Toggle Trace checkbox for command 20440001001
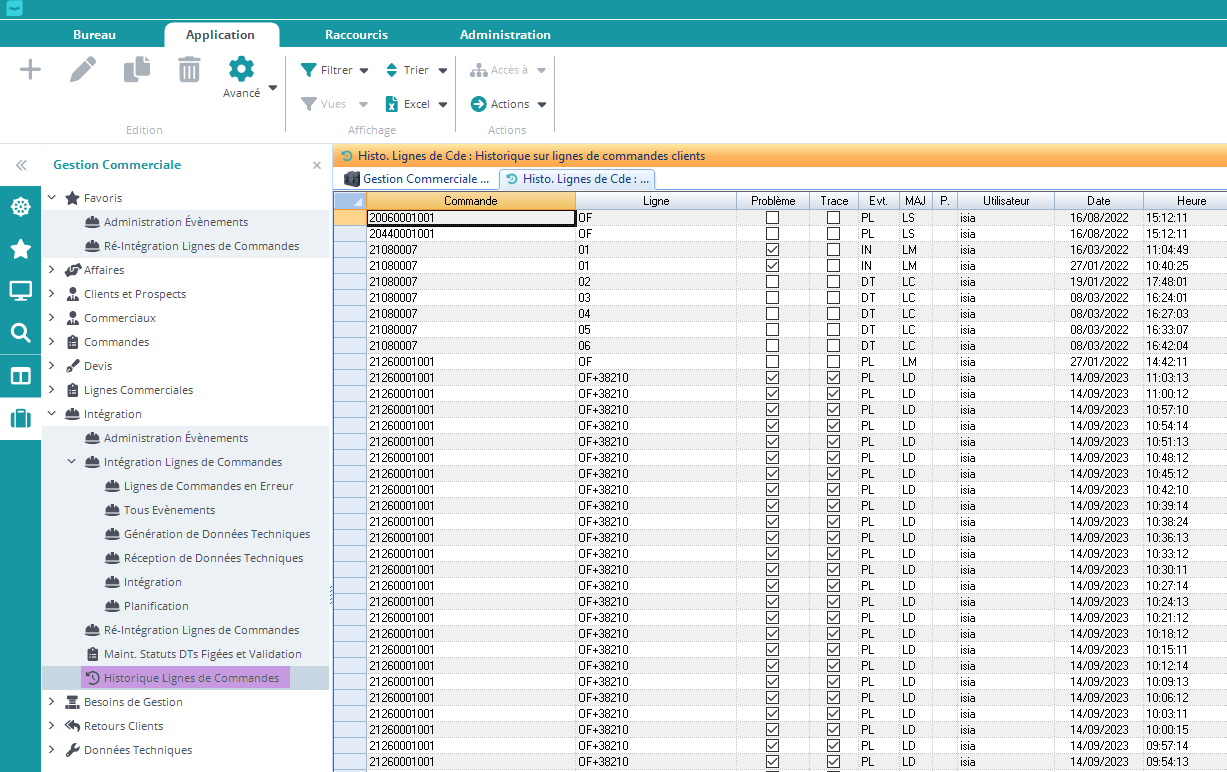 [x=833, y=234]
